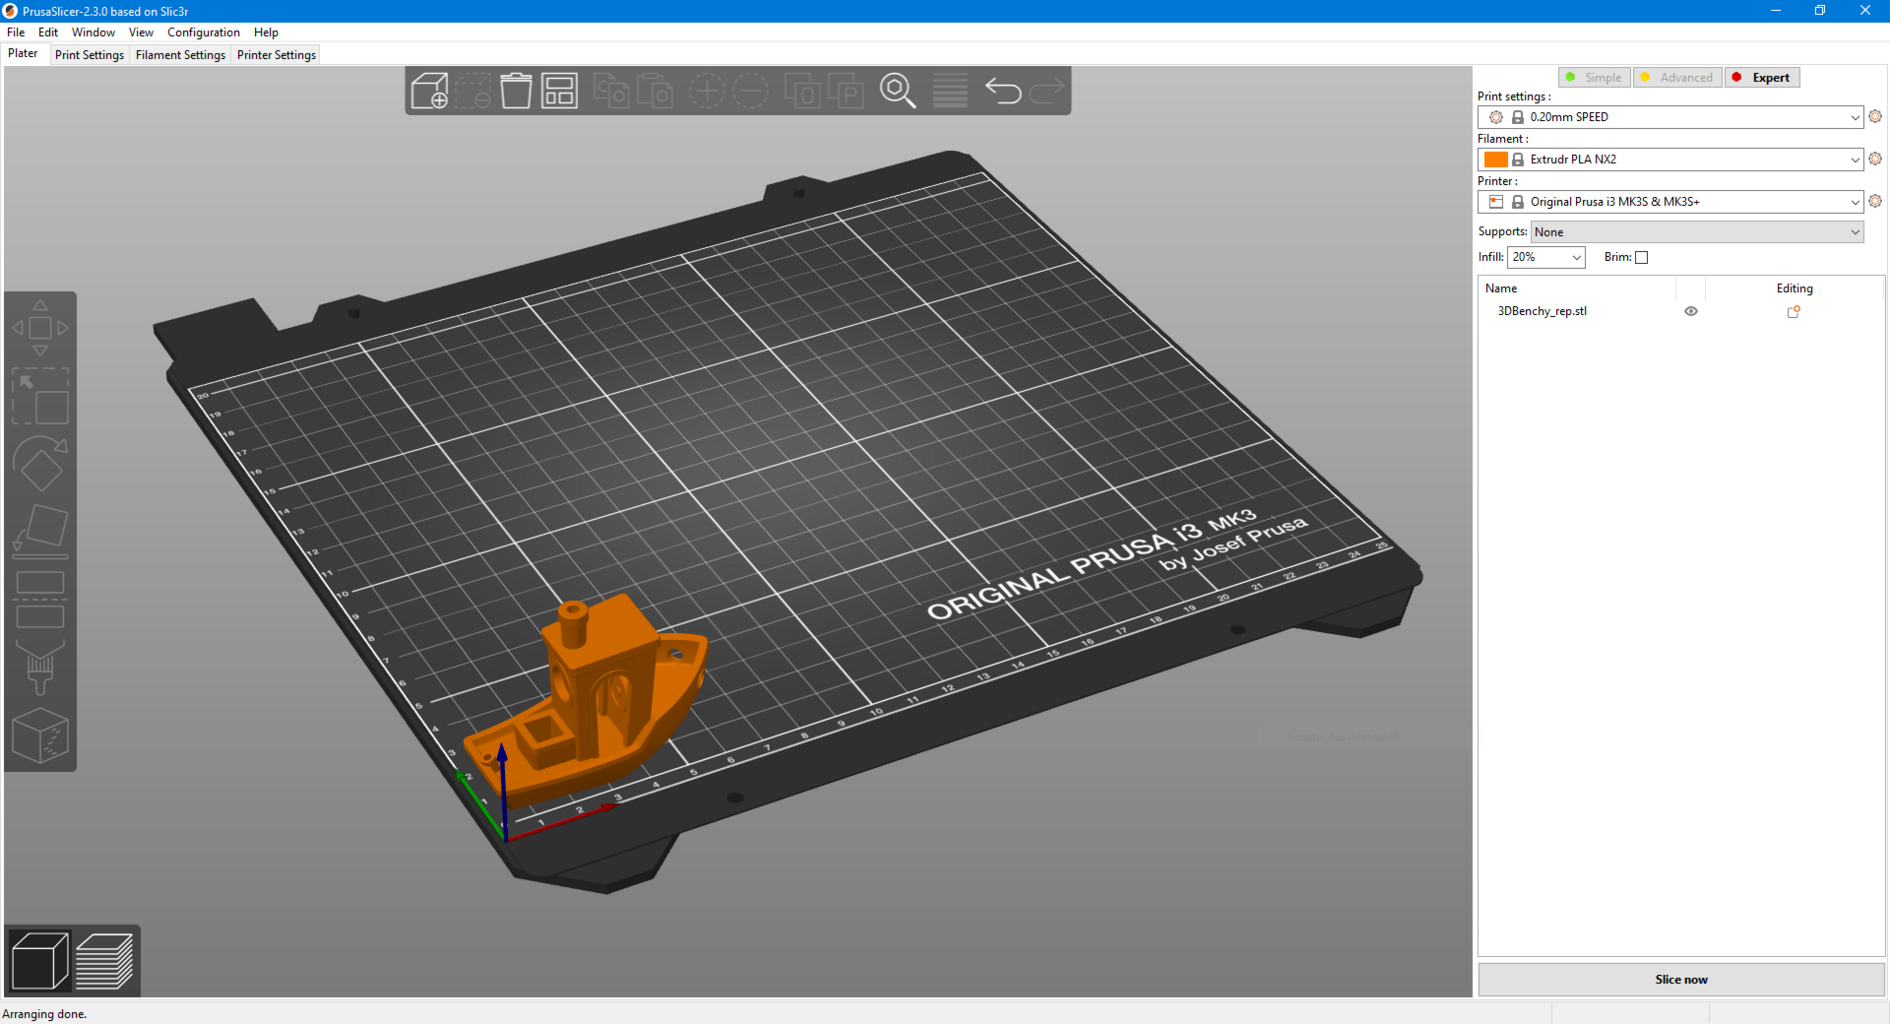Screen dimensions: 1890x1024
Task: Switch to Simple mode
Action: (x=1594, y=78)
